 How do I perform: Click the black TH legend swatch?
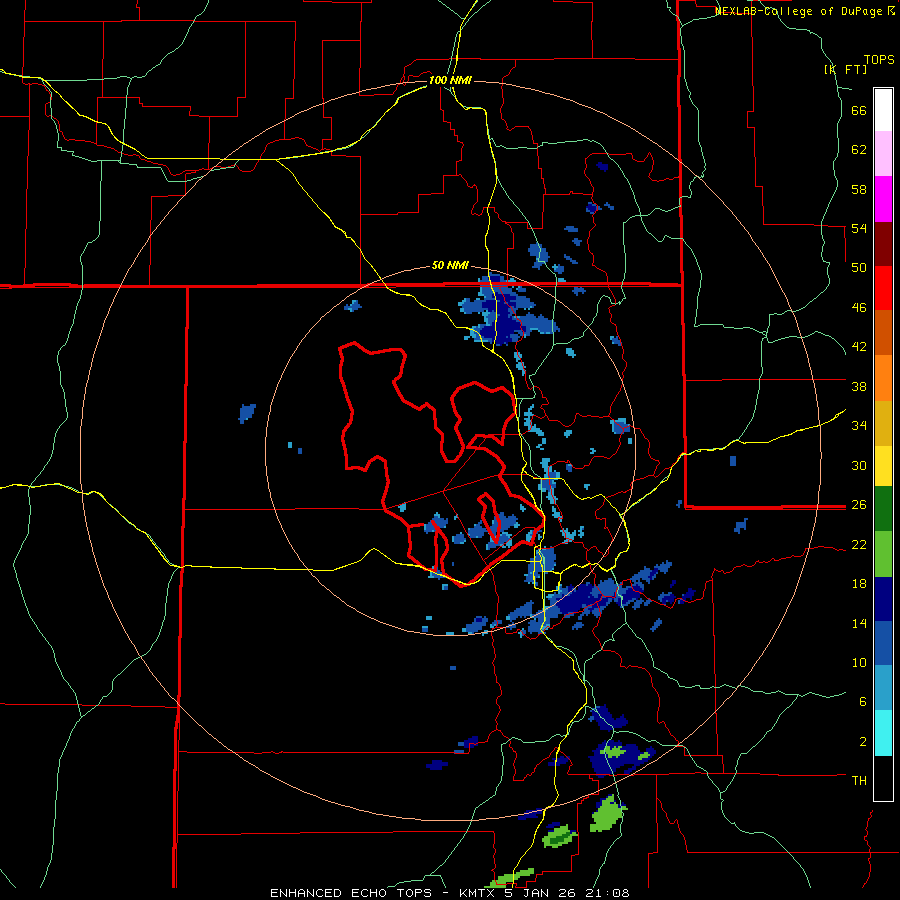883,778
